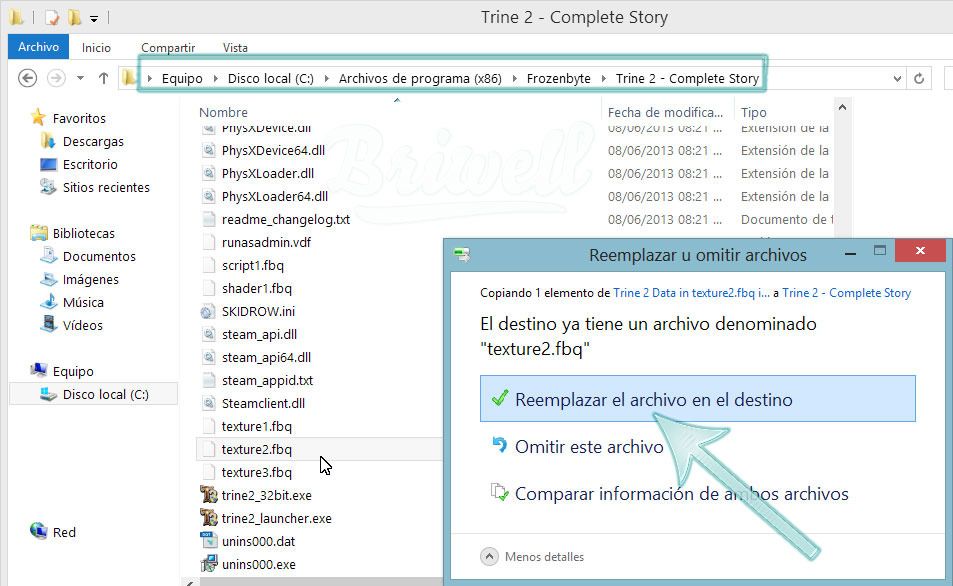Select unins000.dat file icon
Image resolution: width=953 pixels, height=586 pixels.
pos(208,541)
